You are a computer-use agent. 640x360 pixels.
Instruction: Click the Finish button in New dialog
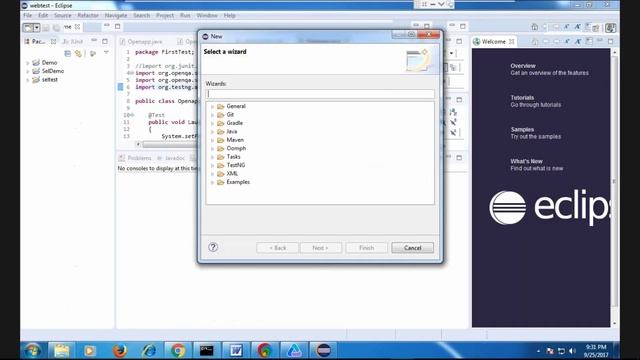[366, 248]
